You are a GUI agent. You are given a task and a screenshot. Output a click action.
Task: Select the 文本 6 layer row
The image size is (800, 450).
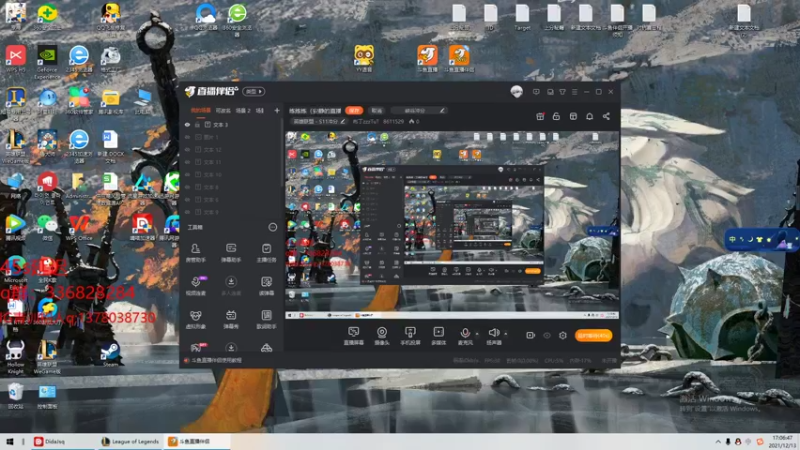pos(232,199)
